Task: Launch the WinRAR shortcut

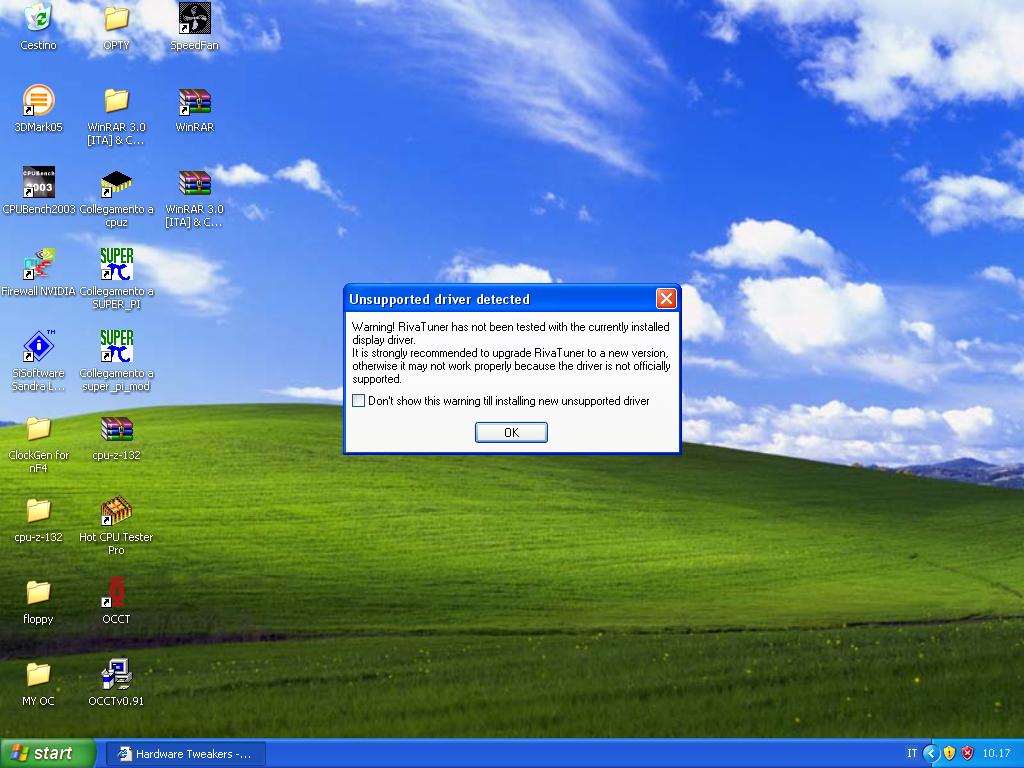Action: 195,101
